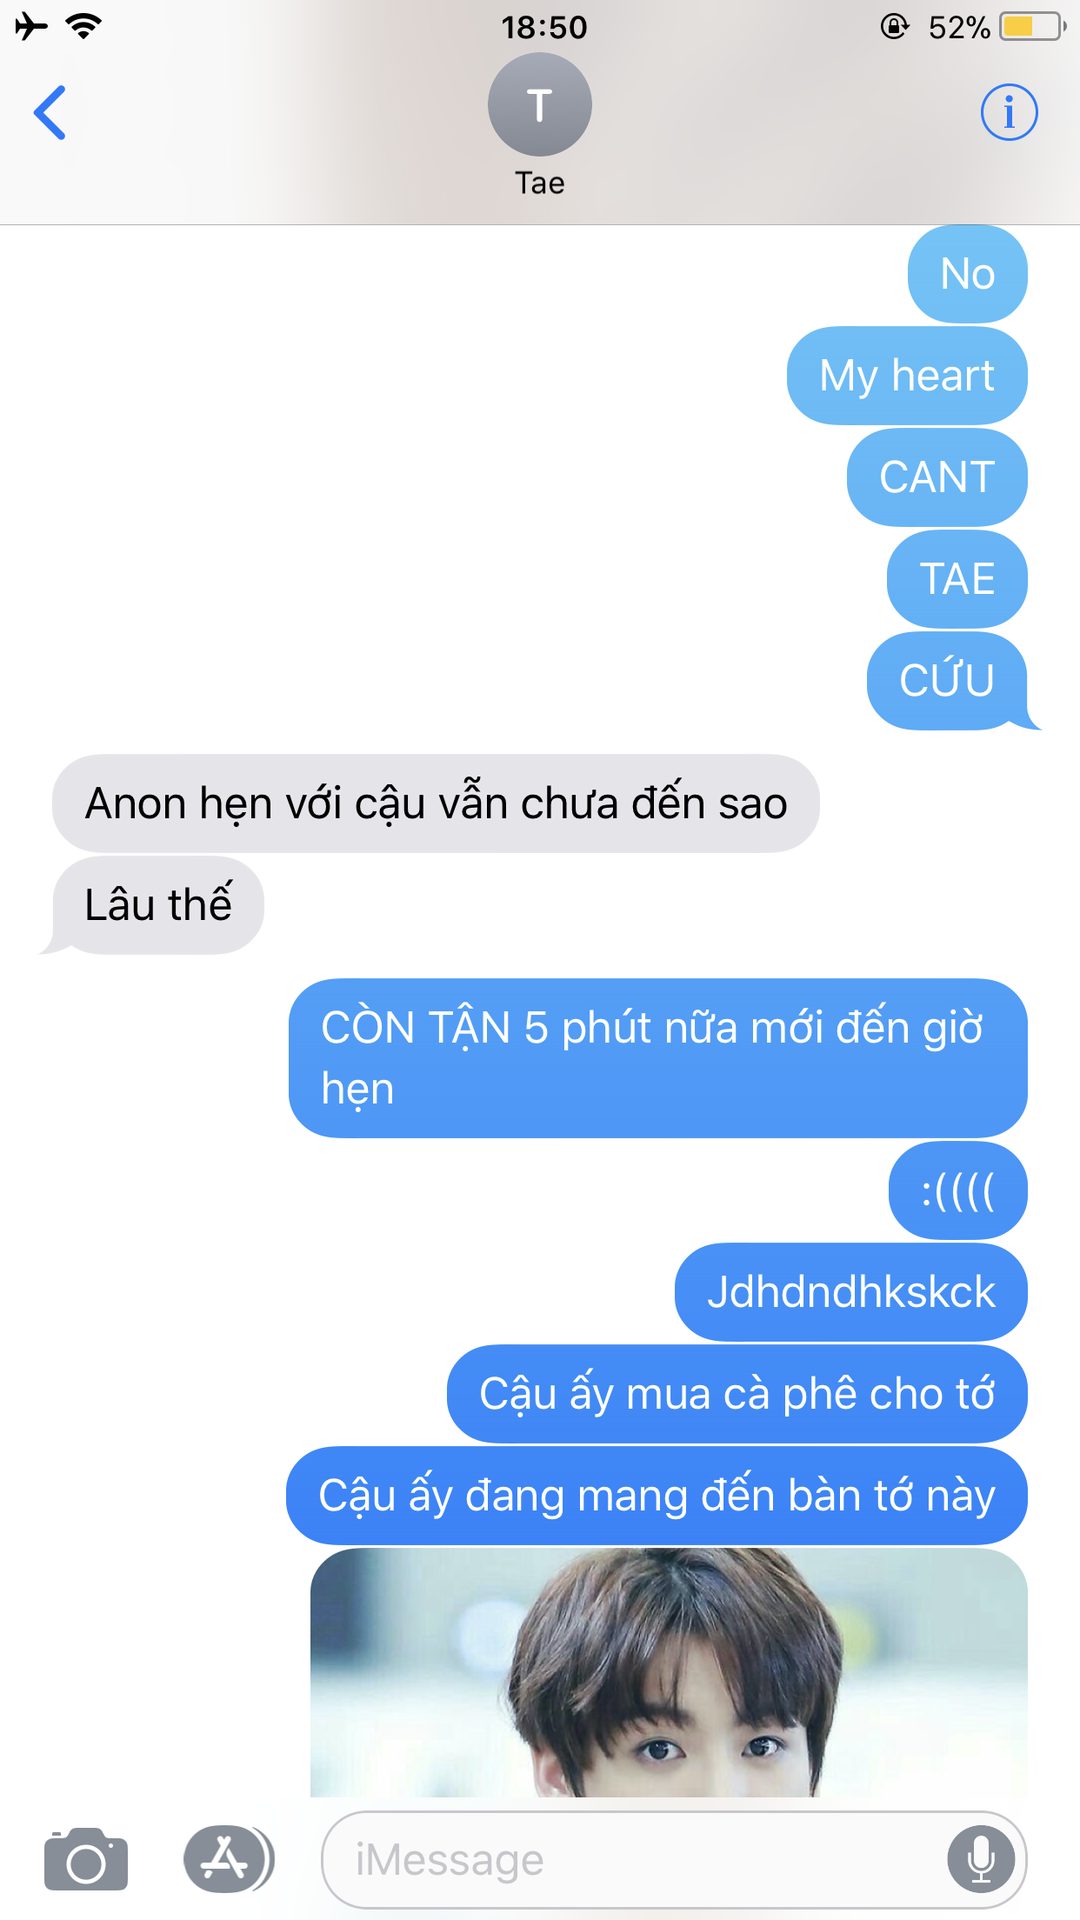Image resolution: width=1080 pixels, height=1920 pixels.
Task: Open the App Store apps icon
Action: (227, 1859)
